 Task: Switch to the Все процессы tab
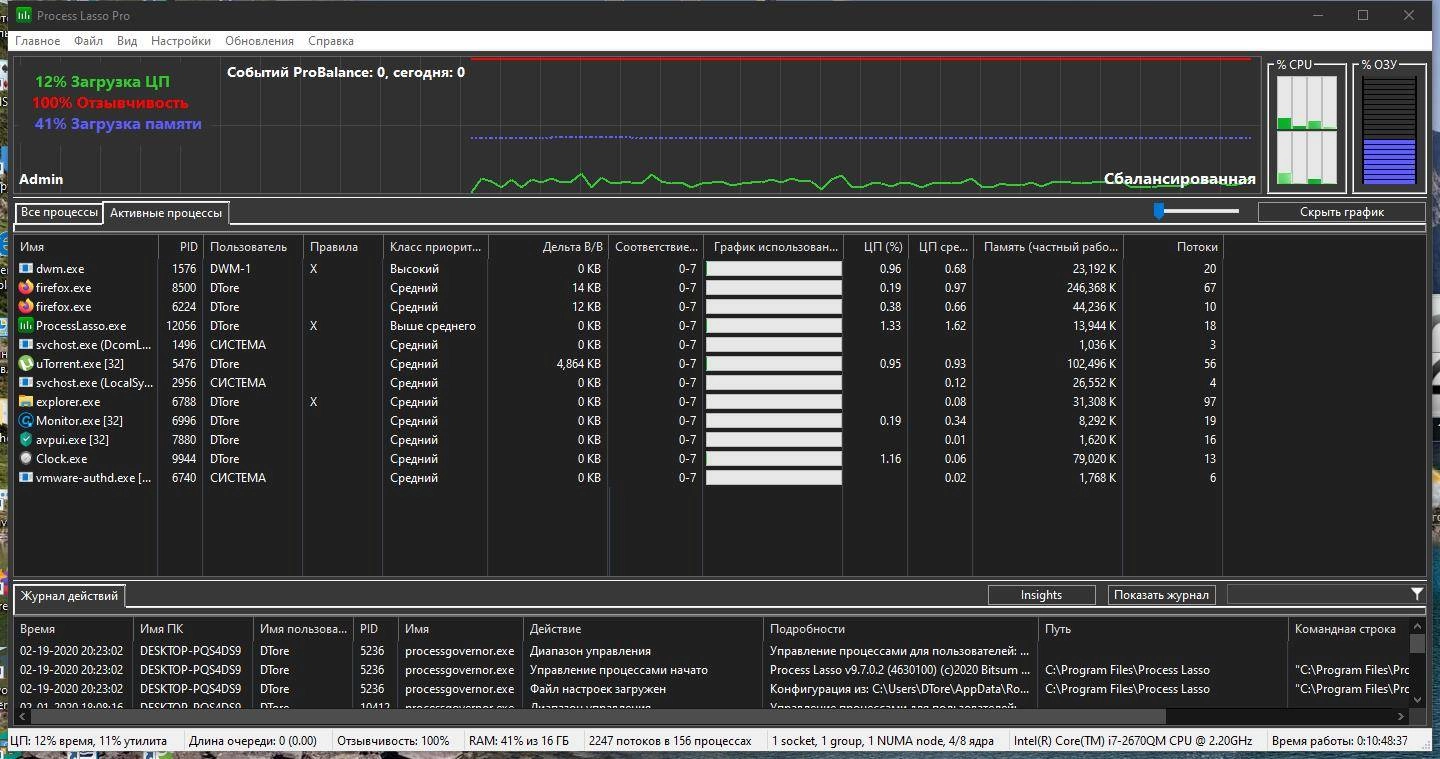(x=59, y=212)
